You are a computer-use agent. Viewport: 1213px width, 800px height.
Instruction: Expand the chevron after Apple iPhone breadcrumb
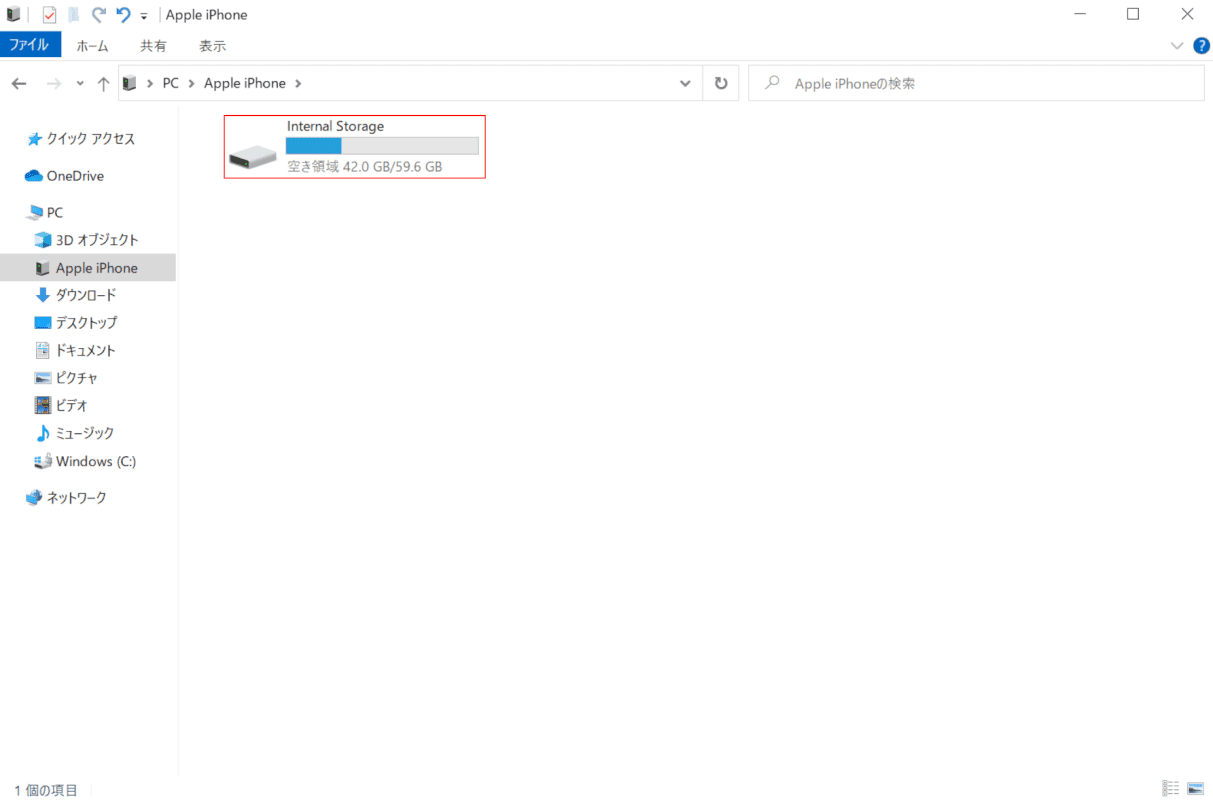click(x=298, y=84)
